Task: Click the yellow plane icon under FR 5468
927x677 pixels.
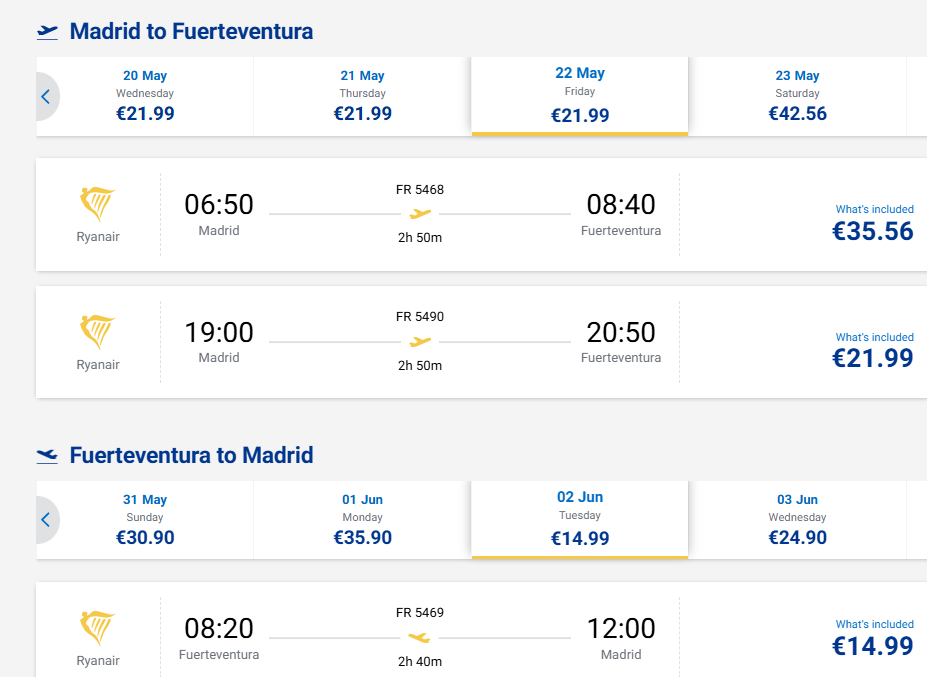Action: [x=420, y=214]
